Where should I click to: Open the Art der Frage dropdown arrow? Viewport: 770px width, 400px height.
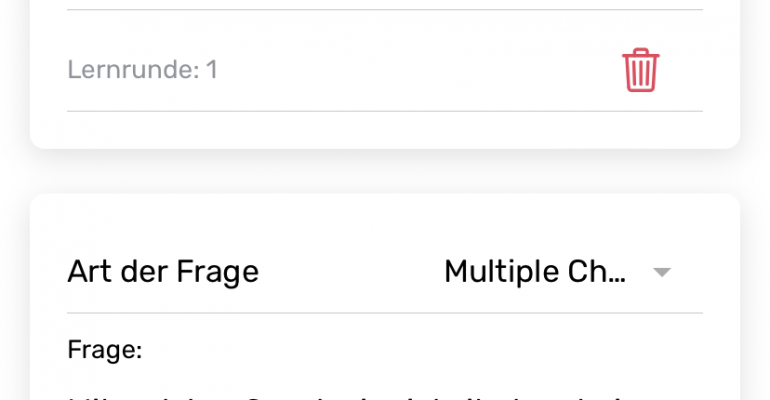tap(661, 272)
